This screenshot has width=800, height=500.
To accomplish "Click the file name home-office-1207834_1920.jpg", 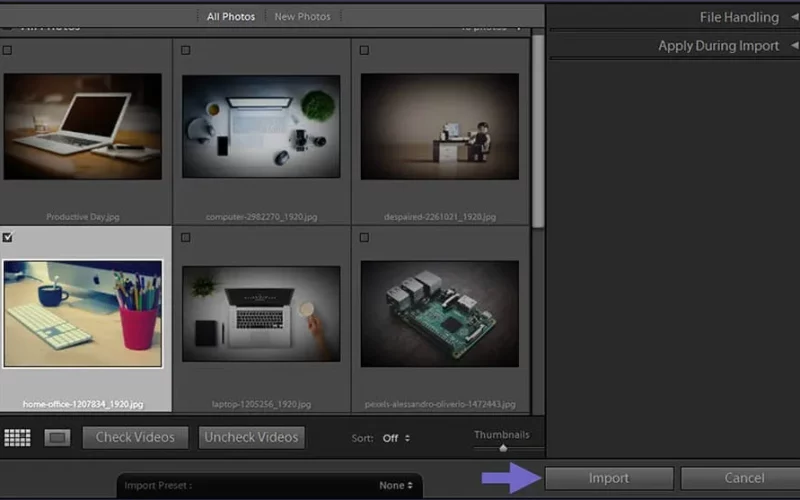I will click(83, 404).
